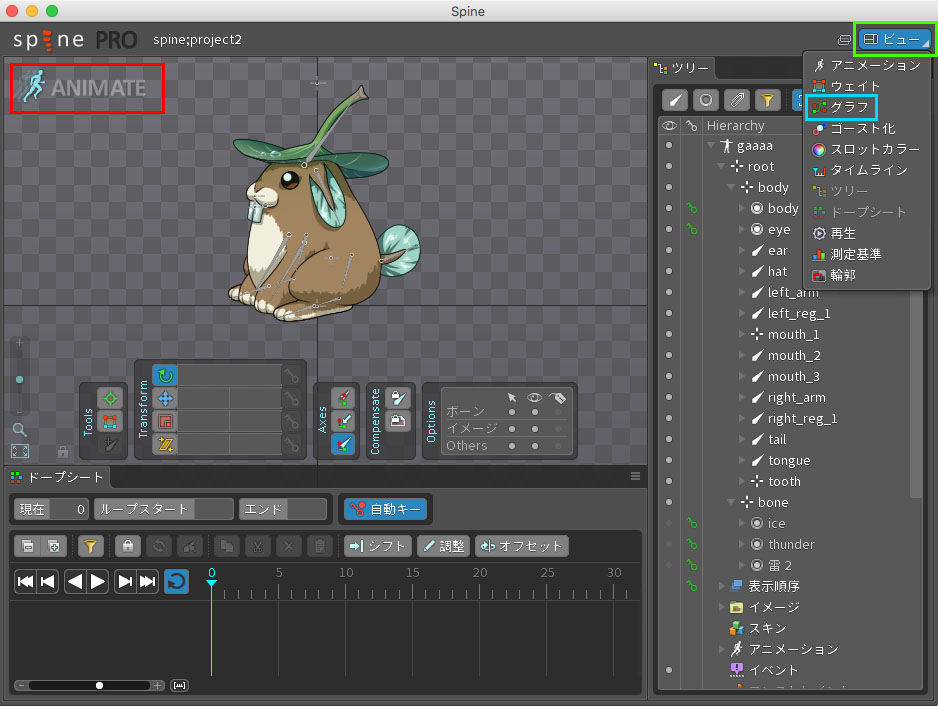Select グラフ in the views menu
938x706 pixels.
click(x=867, y=107)
